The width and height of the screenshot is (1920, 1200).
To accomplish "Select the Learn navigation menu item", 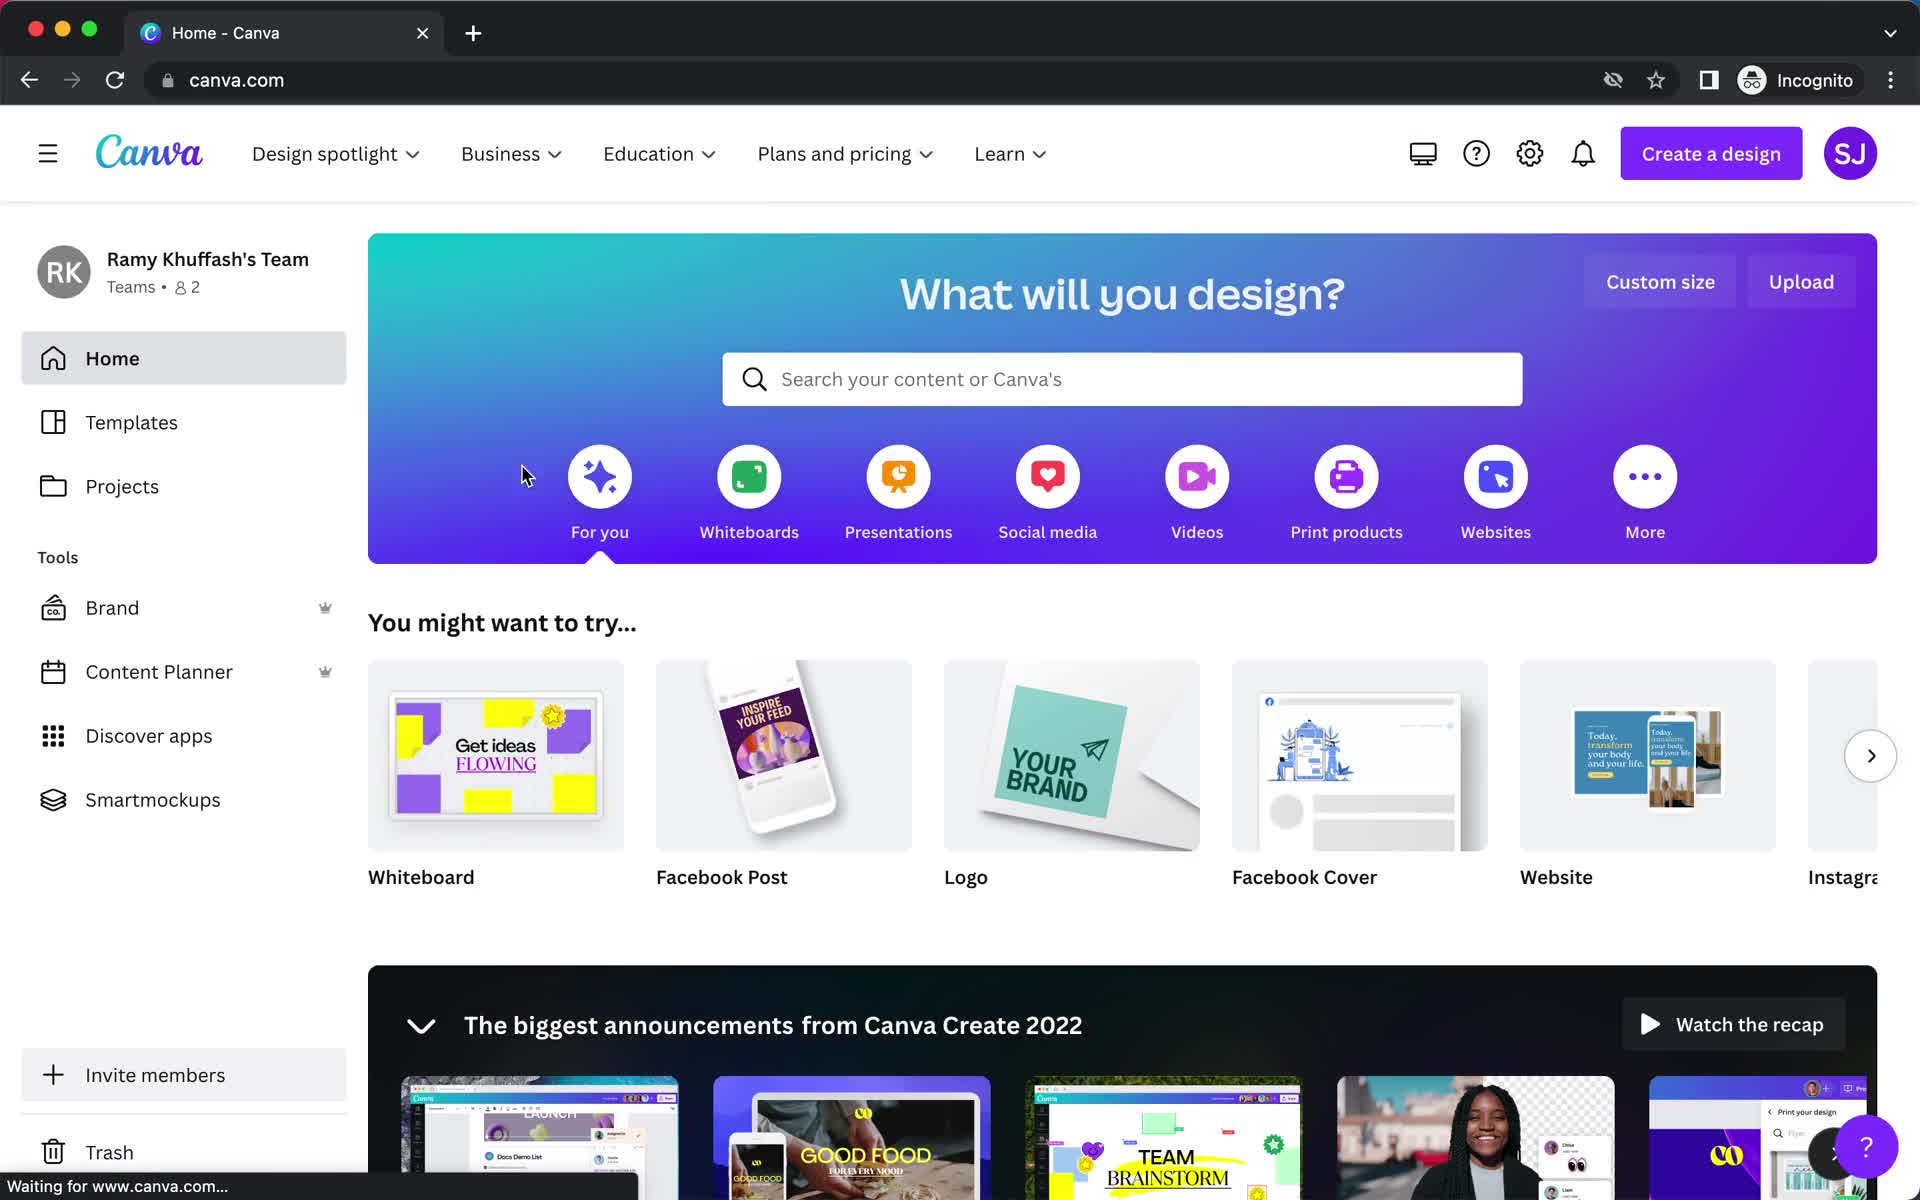I will point(1010,153).
